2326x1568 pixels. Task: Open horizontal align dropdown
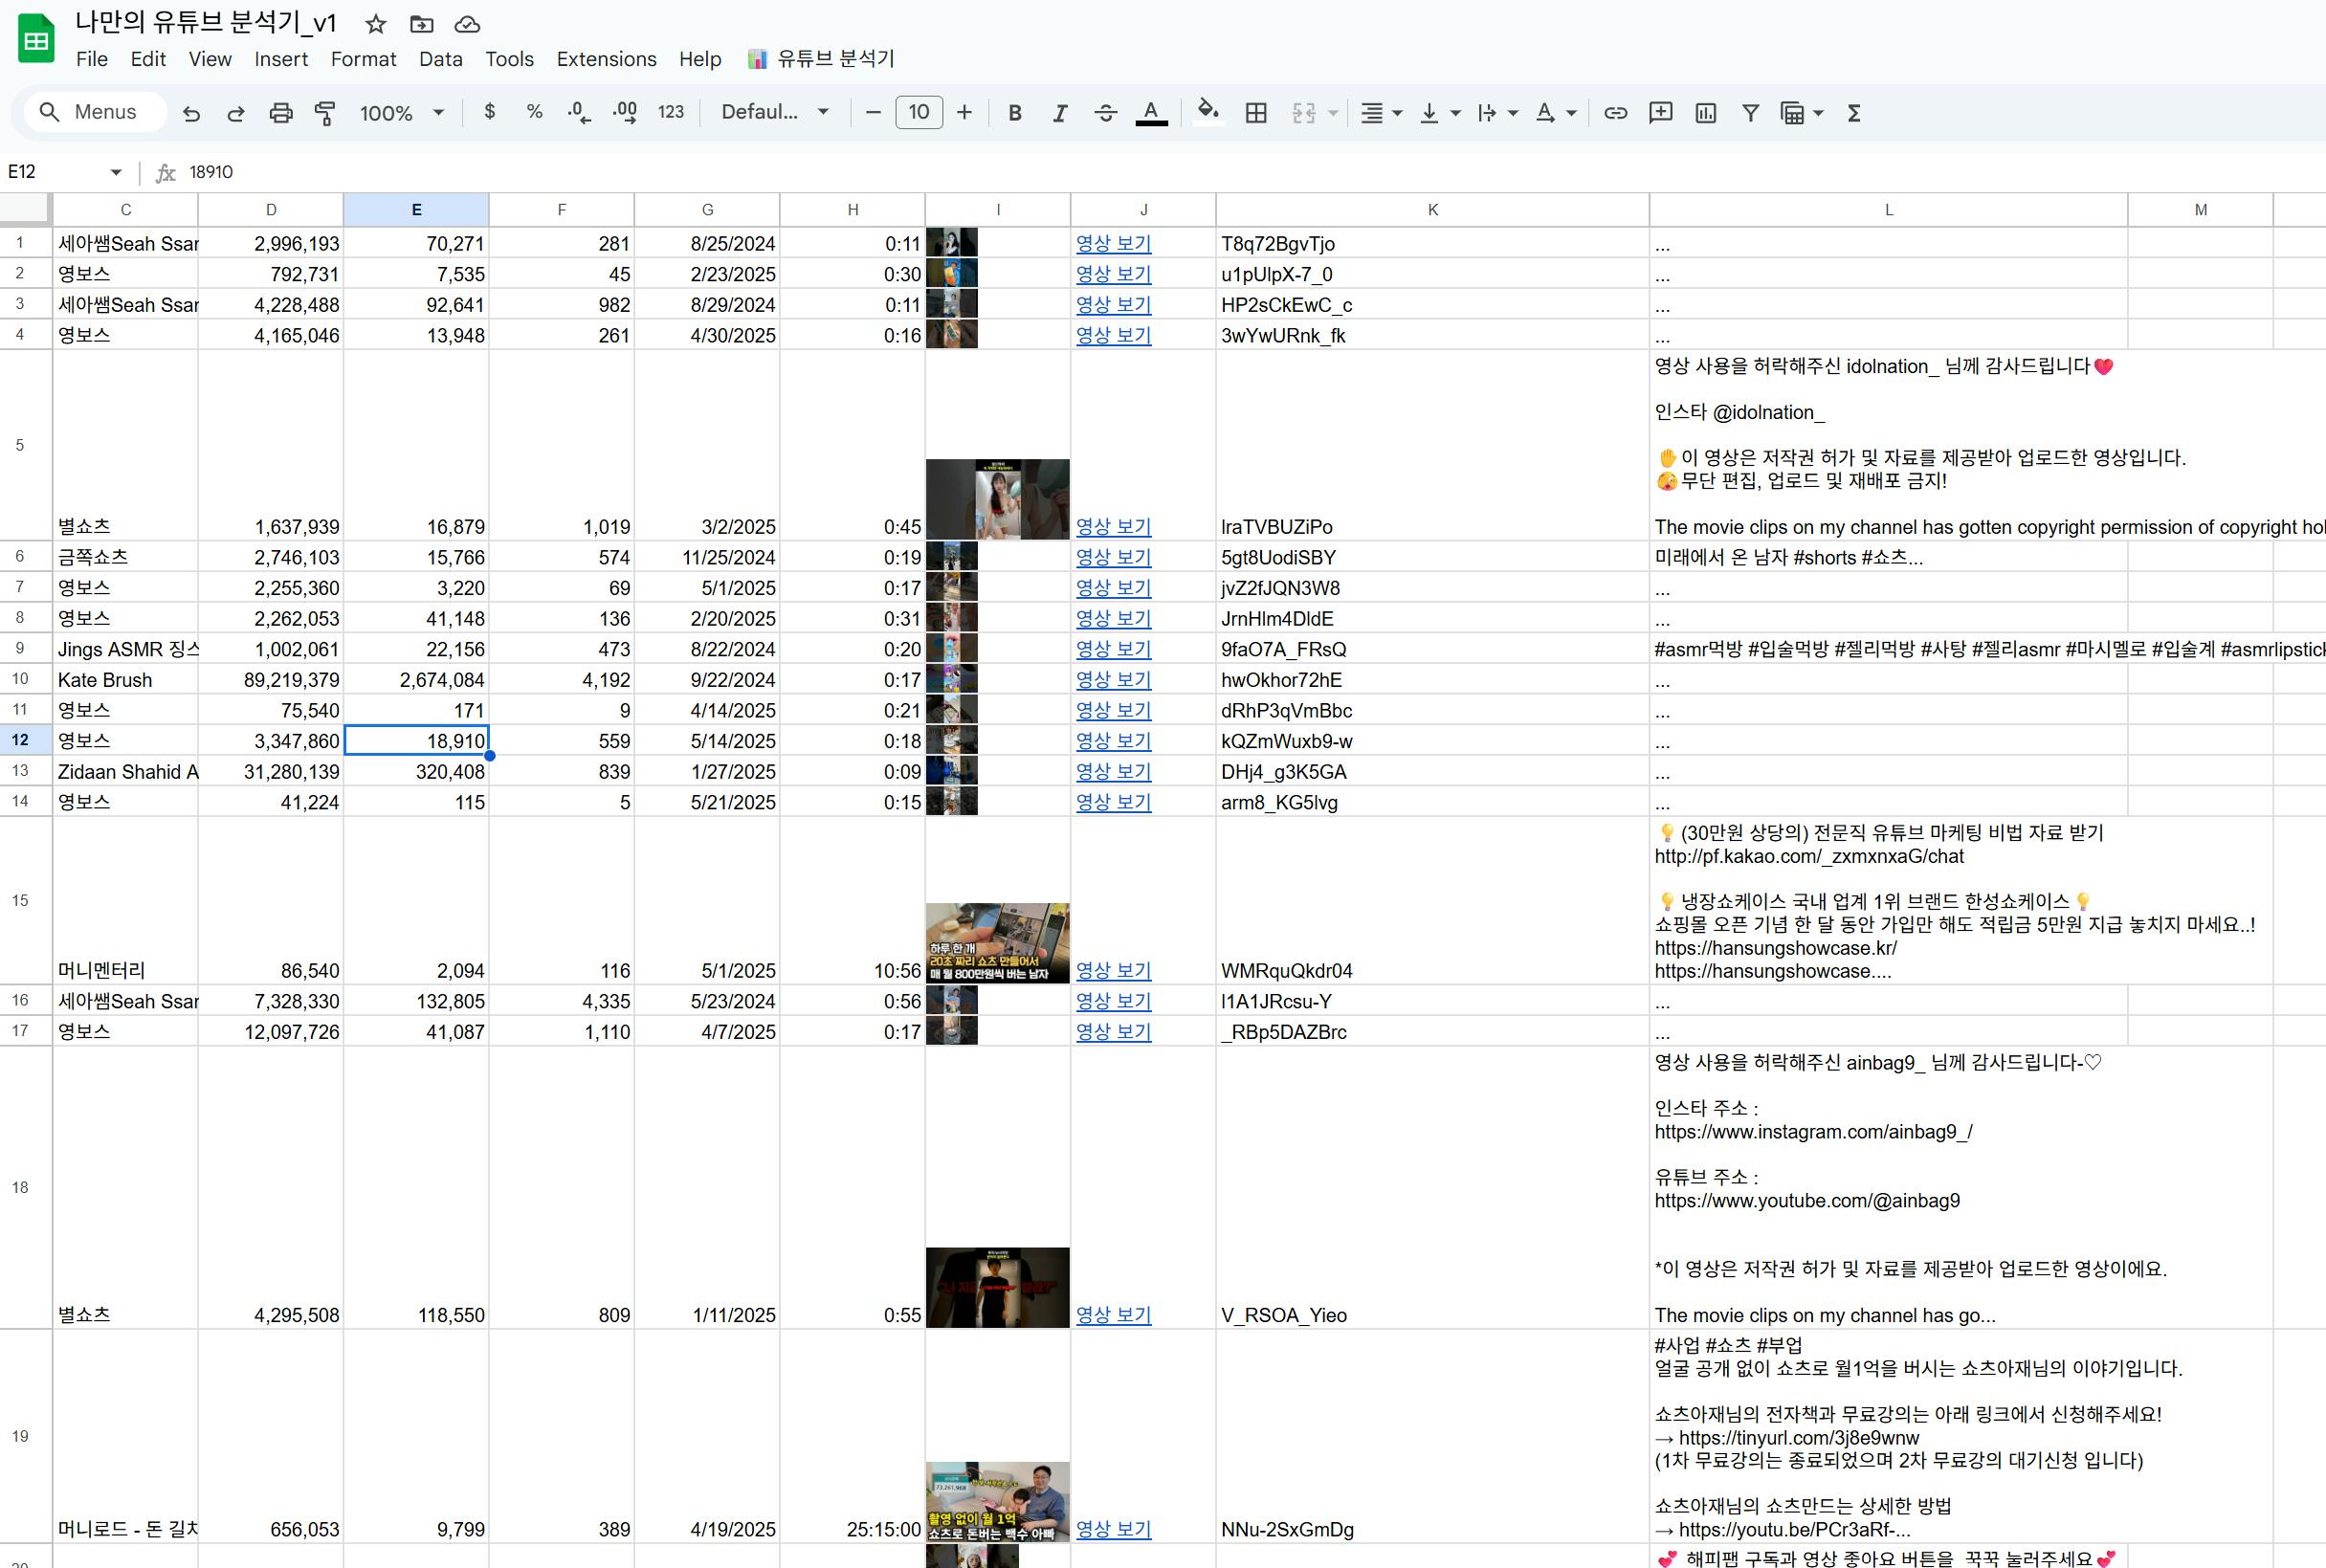pyautogui.click(x=1382, y=113)
